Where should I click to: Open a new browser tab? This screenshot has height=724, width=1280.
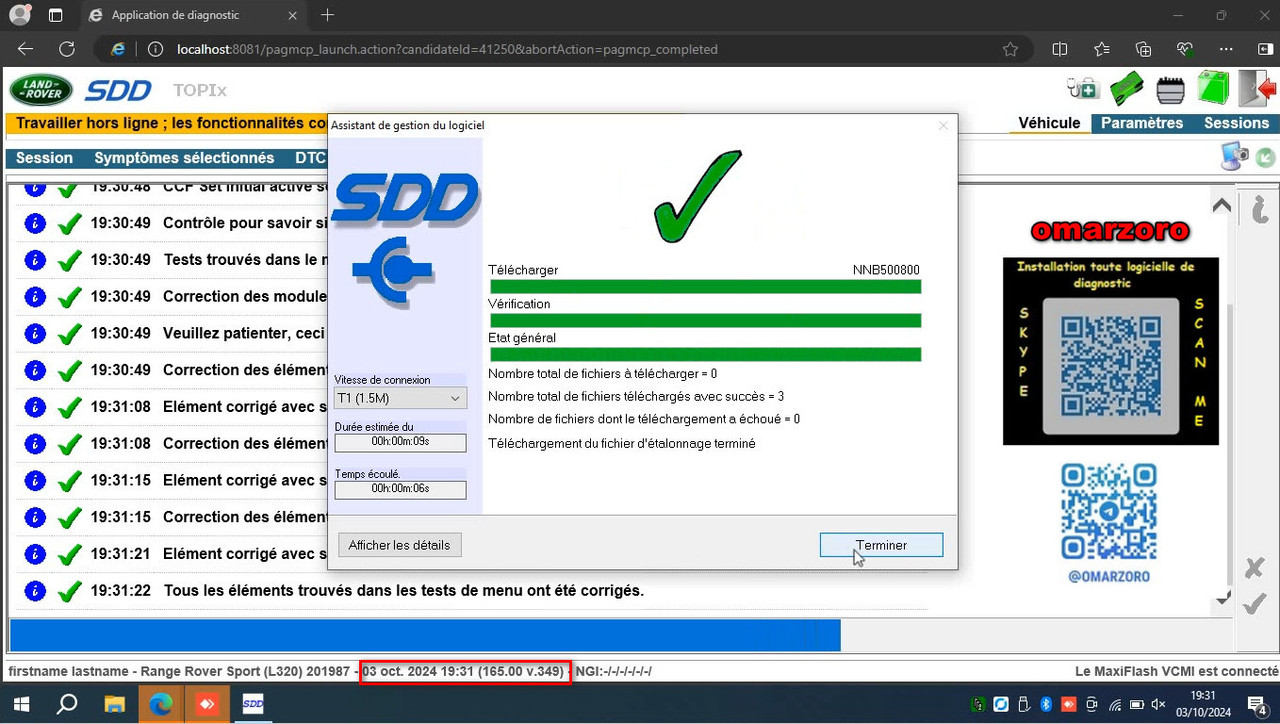pyautogui.click(x=327, y=15)
